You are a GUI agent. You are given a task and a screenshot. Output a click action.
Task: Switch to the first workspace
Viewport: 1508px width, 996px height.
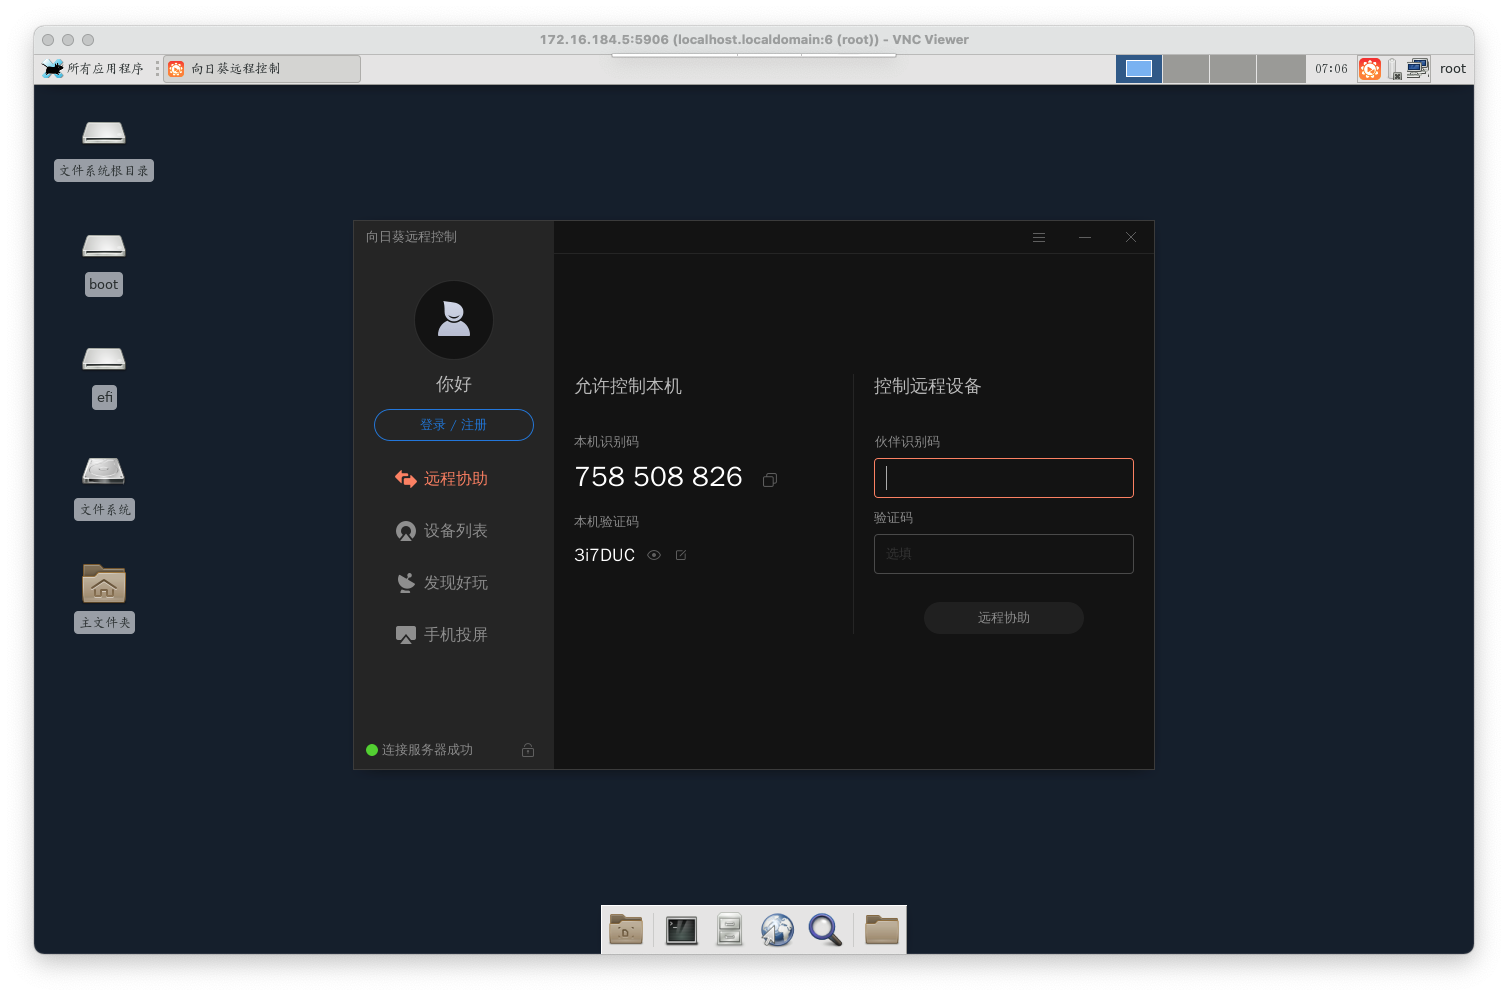pyautogui.click(x=1139, y=69)
